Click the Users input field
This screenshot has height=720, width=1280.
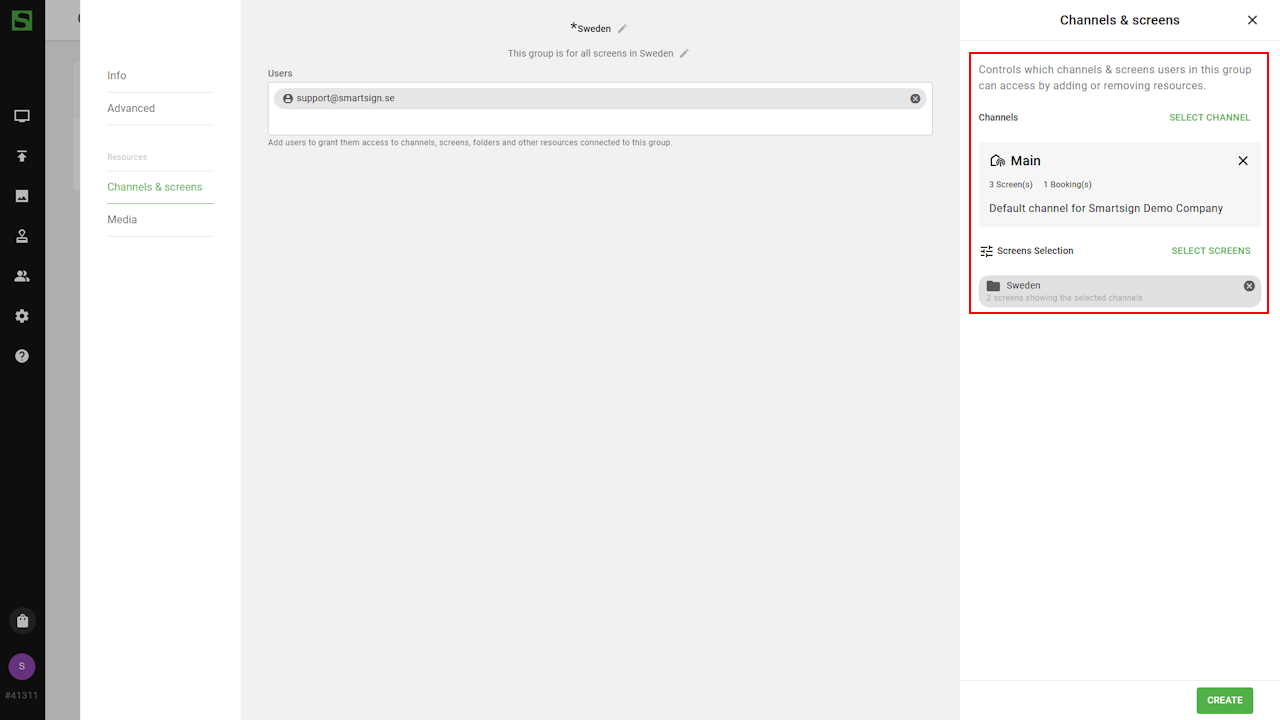[600, 121]
